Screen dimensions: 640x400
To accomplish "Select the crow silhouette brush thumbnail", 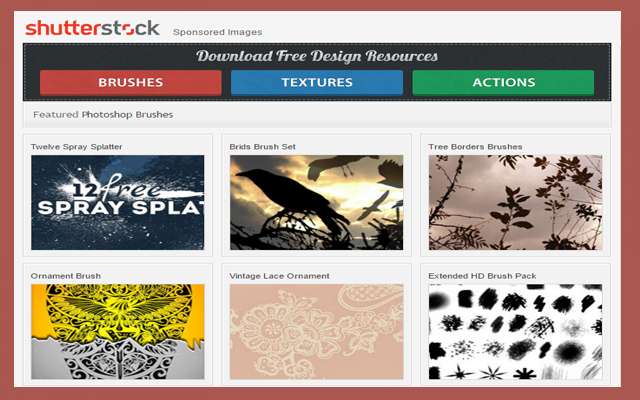I will (316, 202).
